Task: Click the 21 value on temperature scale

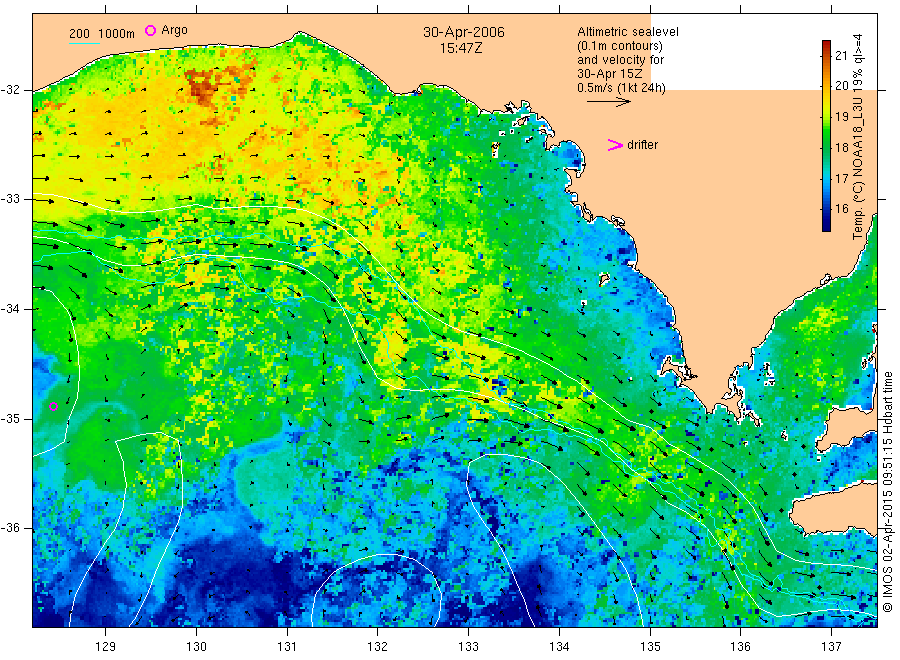Action: [841, 56]
